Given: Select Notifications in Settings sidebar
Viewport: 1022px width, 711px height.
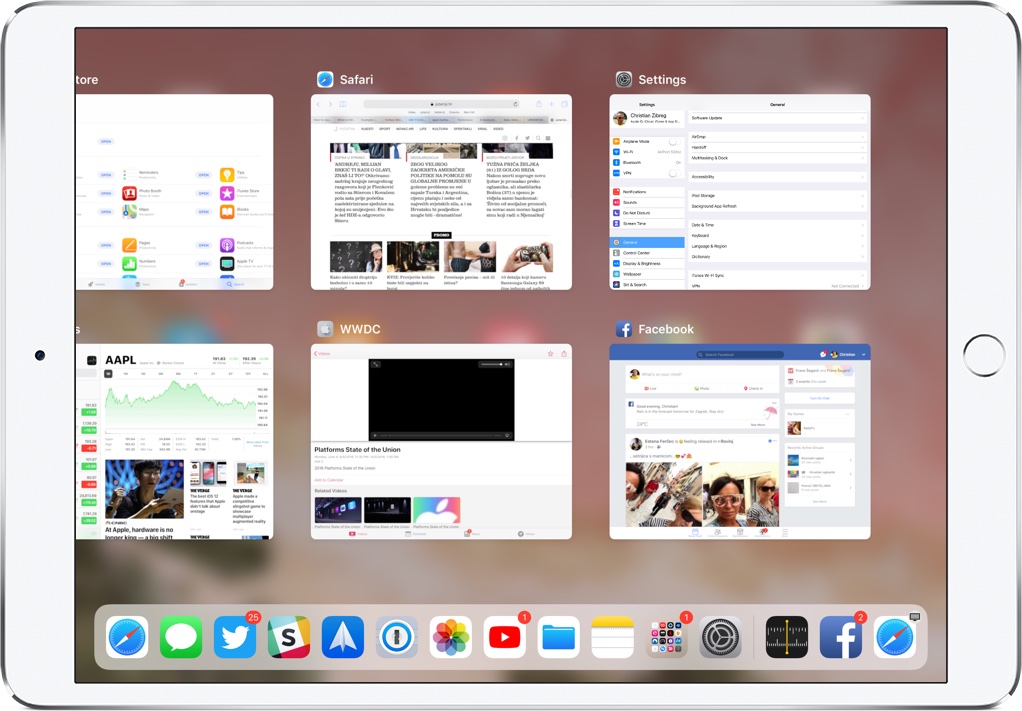Looking at the screenshot, I should click(x=648, y=192).
